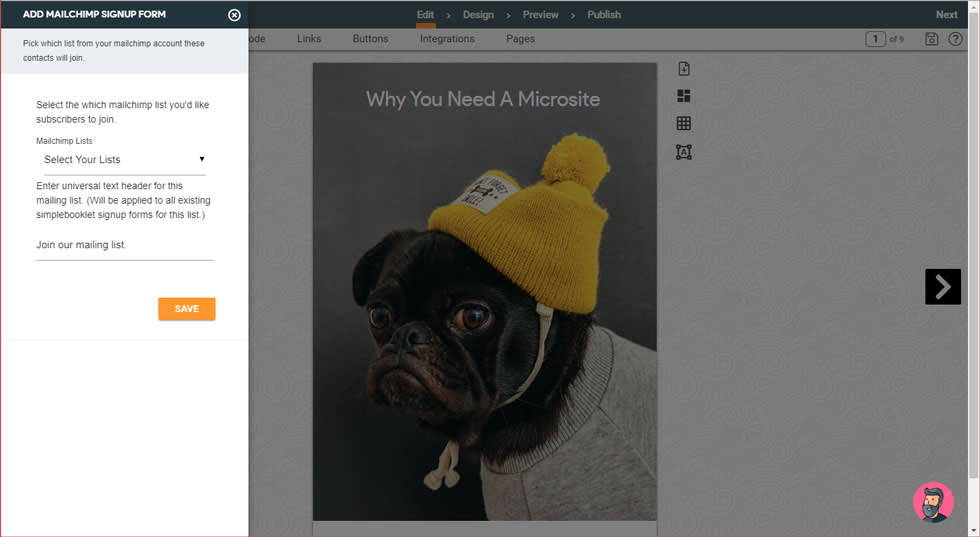This screenshot has height=537, width=980.
Task: Click the partially hidden 'ode' menu tab
Action: click(257, 39)
